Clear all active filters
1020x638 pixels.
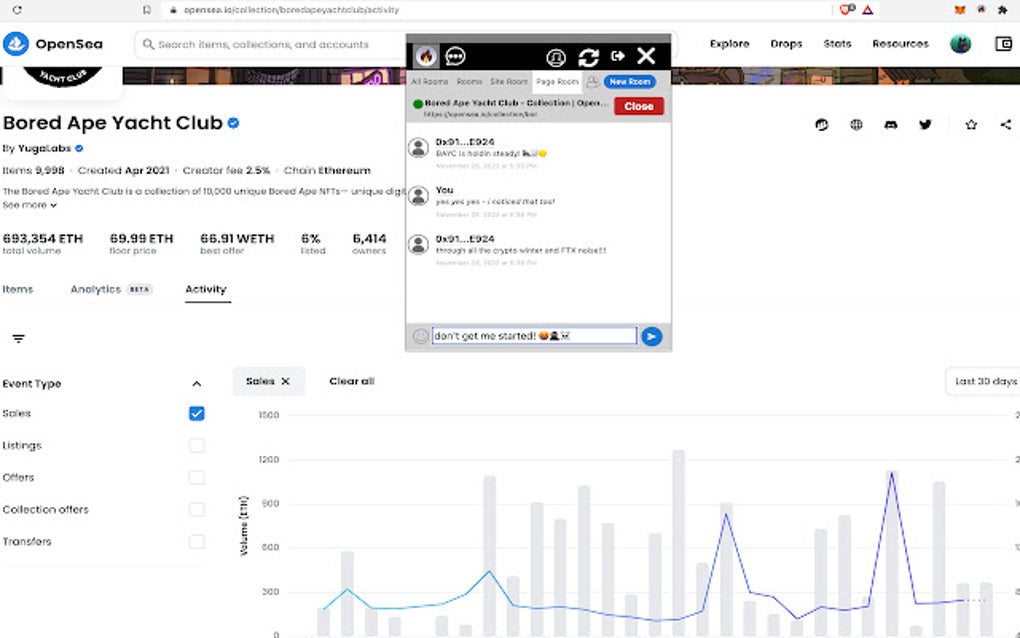pos(351,381)
